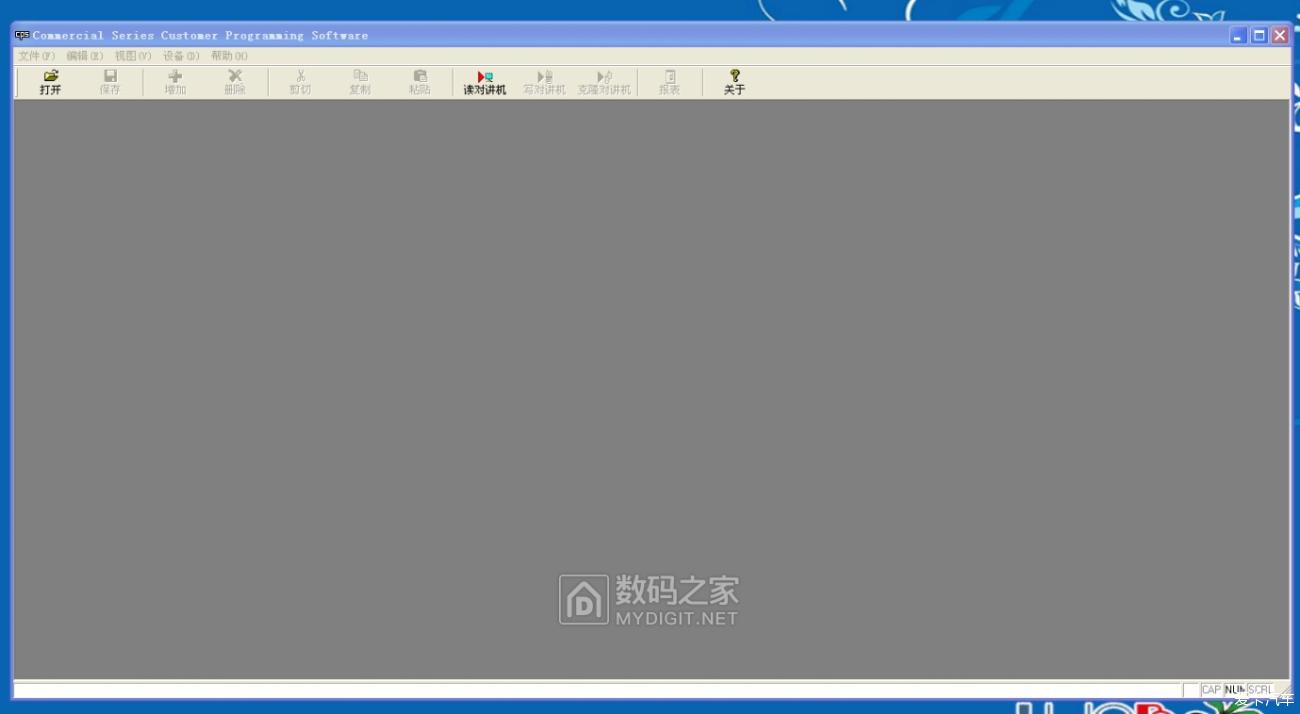Save the codeplug using the 保存 icon
Screen dimensions: 1300x714
tap(109, 81)
